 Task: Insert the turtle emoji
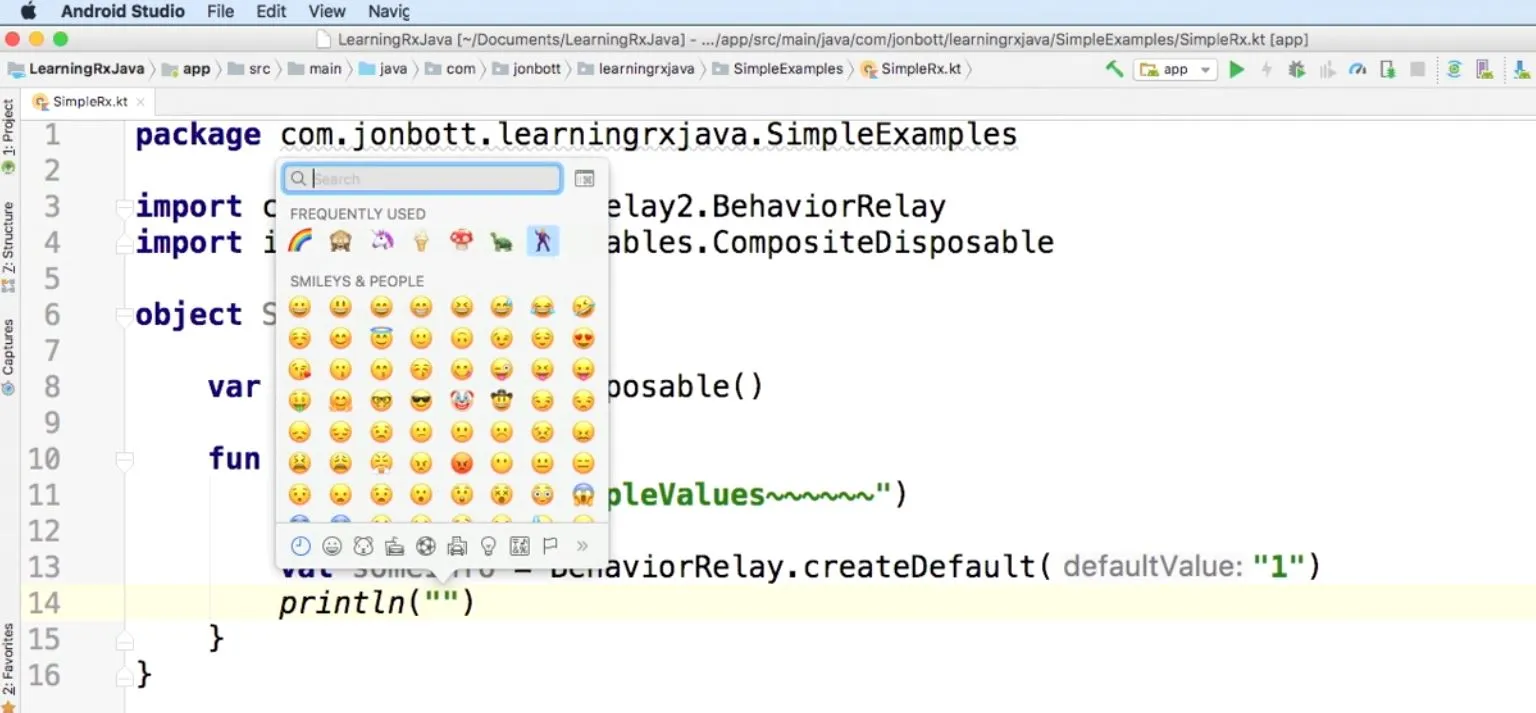tap(502, 241)
